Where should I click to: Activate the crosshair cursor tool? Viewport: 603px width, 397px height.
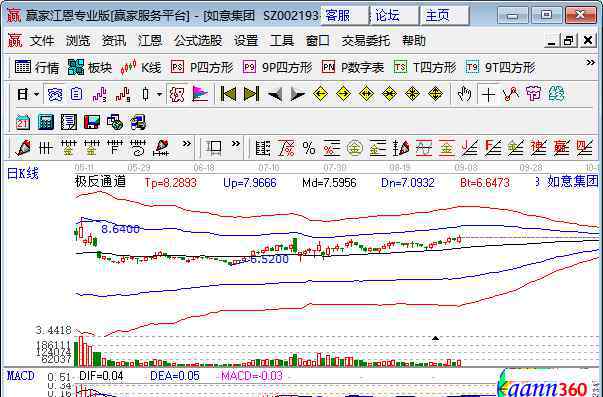click(x=488, y=94)
